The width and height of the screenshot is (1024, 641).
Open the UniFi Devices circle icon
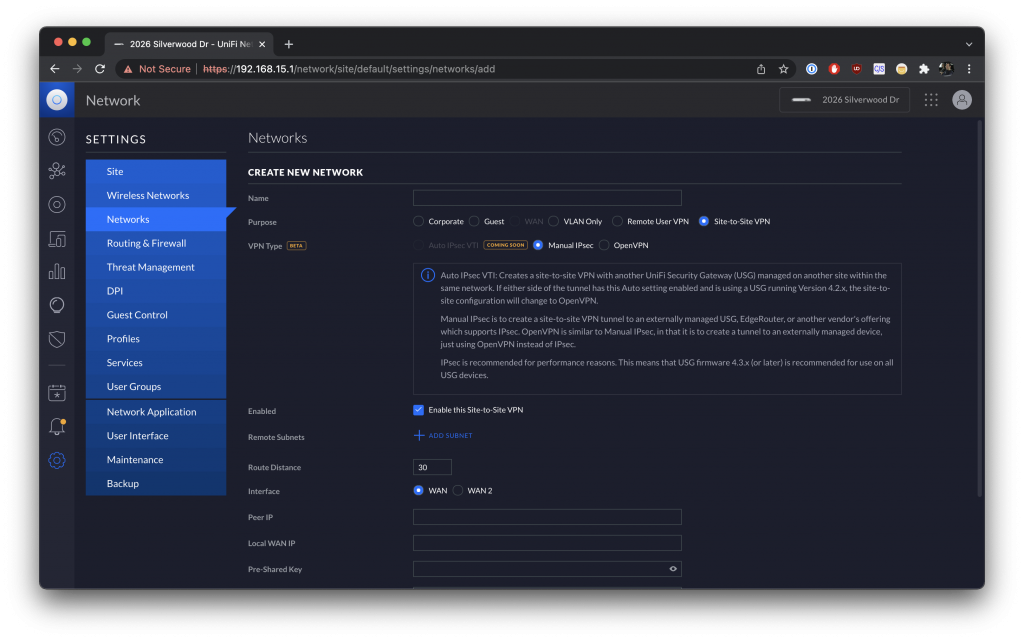pyautogui.click(x=57, y=205)
